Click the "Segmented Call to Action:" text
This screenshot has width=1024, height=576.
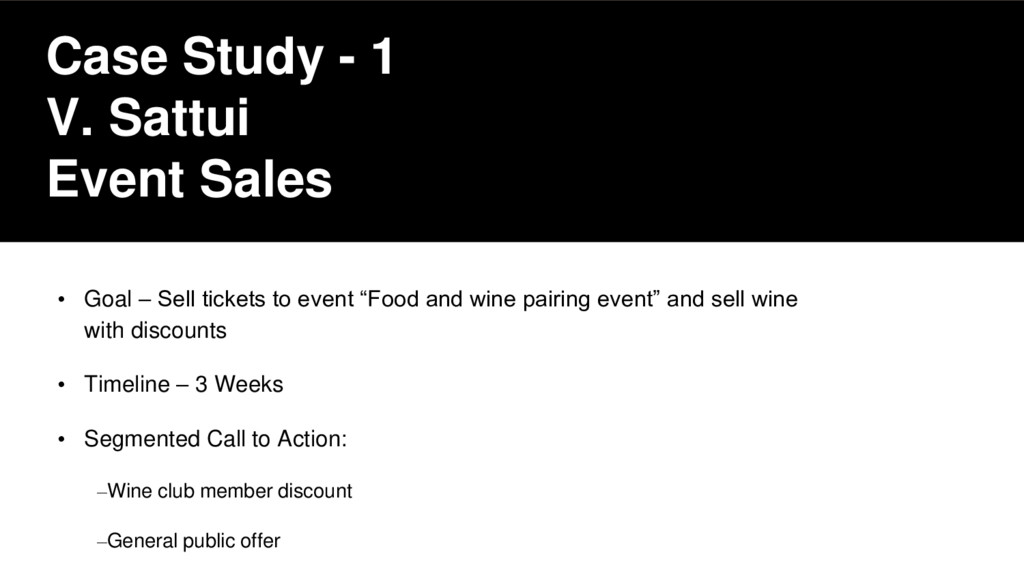(216, 439)
